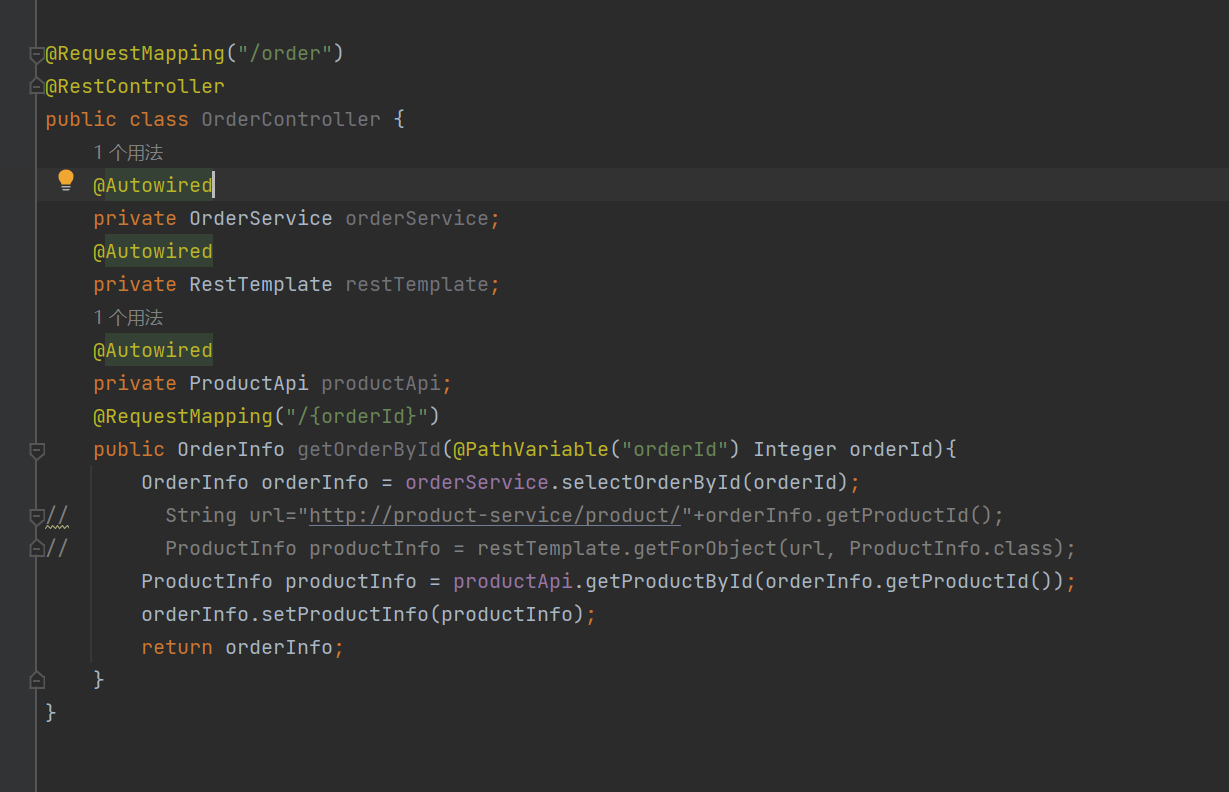
Task: Collapse the getOrderById method with gutter arrow
Action: pyautogui.click(x=37, y=449)
